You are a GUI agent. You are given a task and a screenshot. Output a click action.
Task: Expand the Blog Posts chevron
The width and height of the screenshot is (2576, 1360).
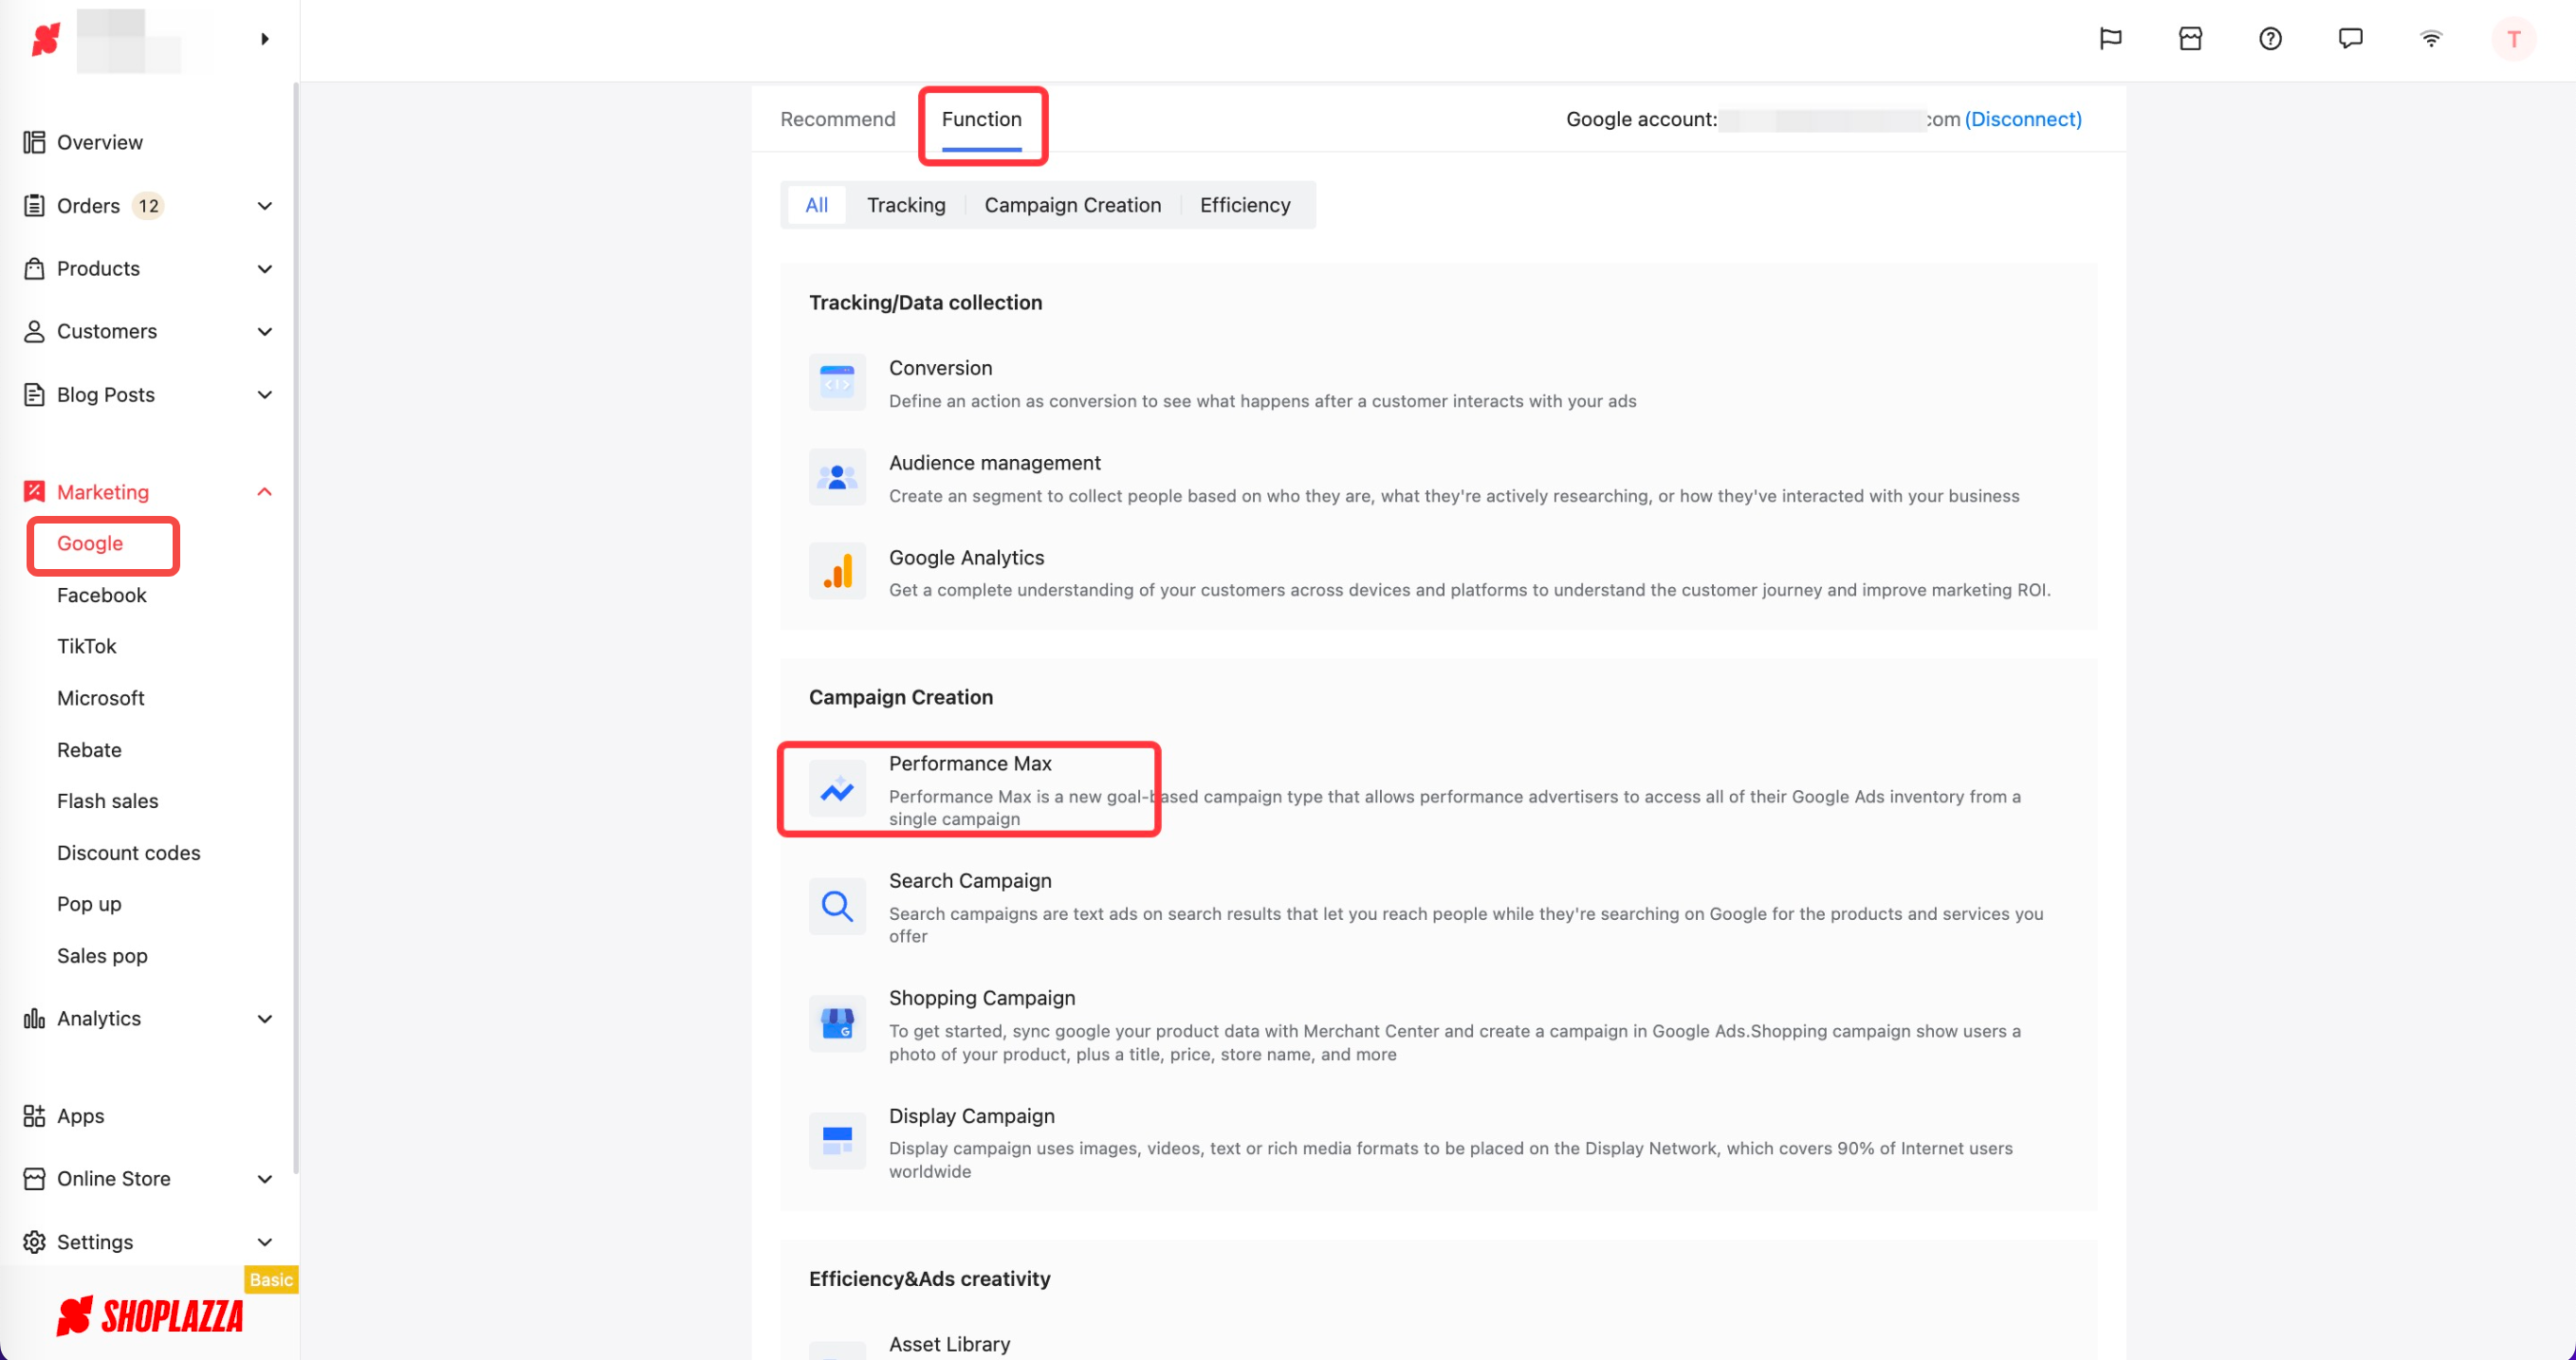265,395
